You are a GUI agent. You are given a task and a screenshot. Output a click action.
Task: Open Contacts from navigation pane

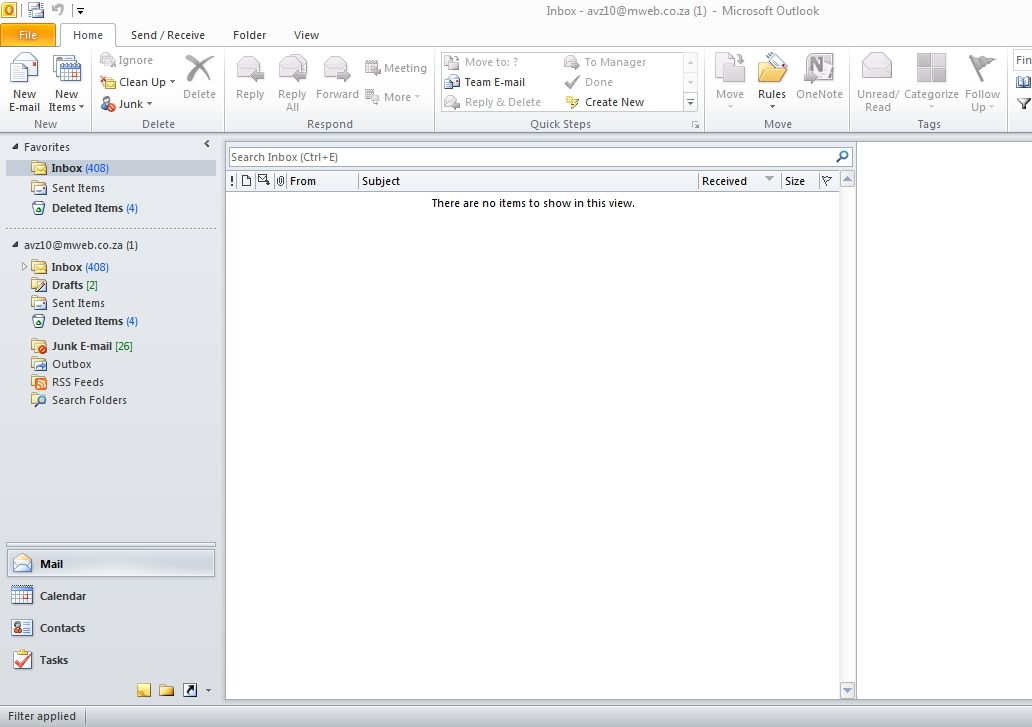[61, 628]
